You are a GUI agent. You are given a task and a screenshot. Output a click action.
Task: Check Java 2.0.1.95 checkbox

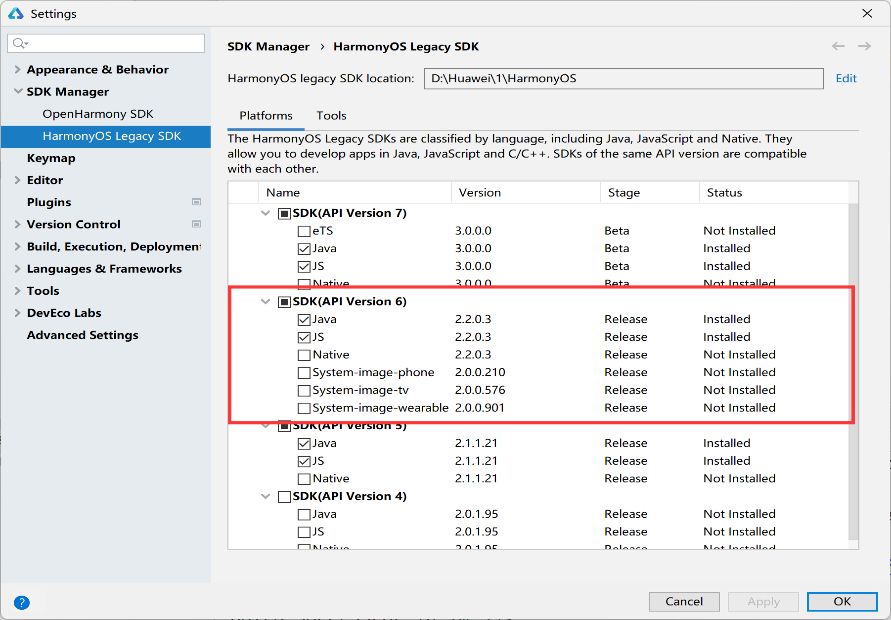tap(304, 515)
